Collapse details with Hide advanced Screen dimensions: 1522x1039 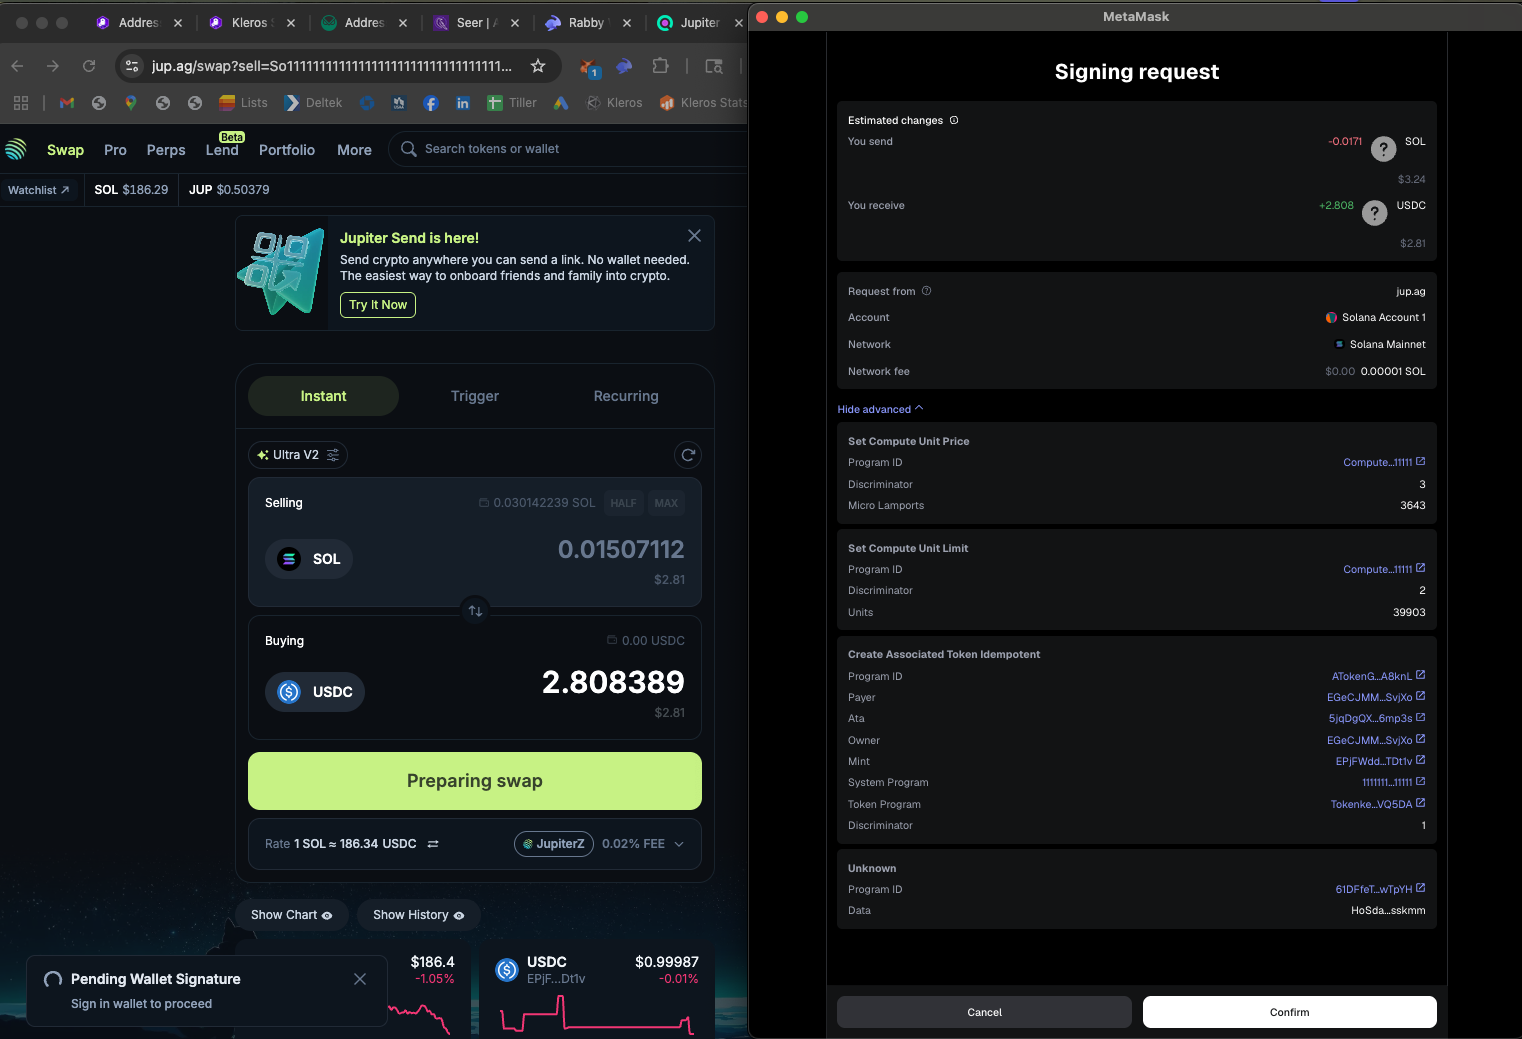pyautogui.click(x=880, y=409)
